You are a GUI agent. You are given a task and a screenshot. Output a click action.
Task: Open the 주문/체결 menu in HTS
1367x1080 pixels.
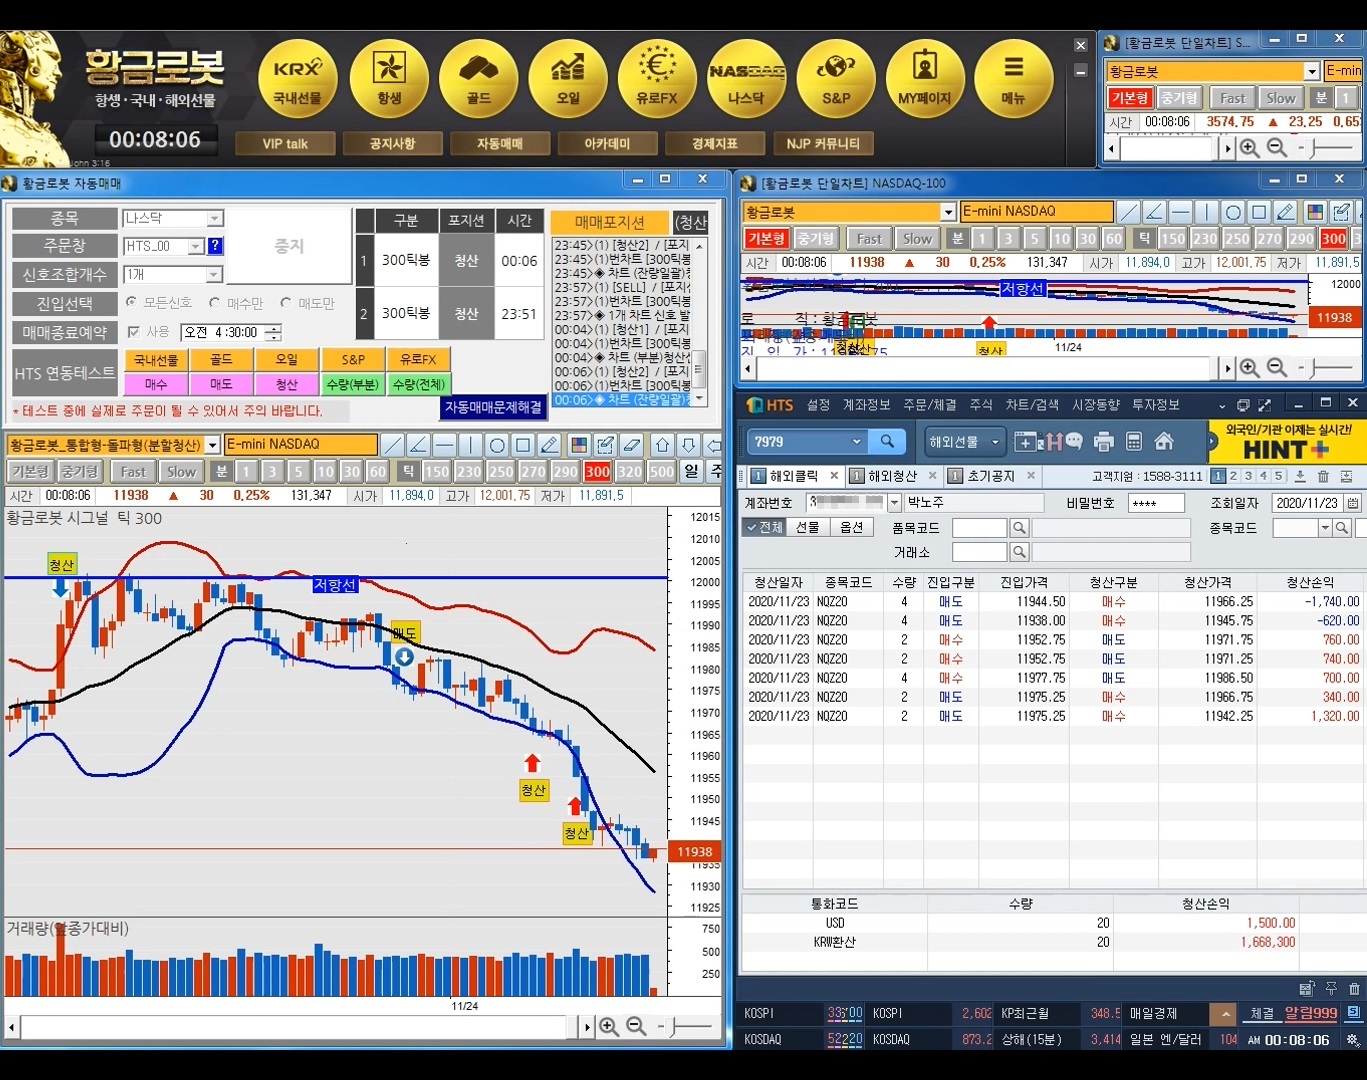pos(930,405)
